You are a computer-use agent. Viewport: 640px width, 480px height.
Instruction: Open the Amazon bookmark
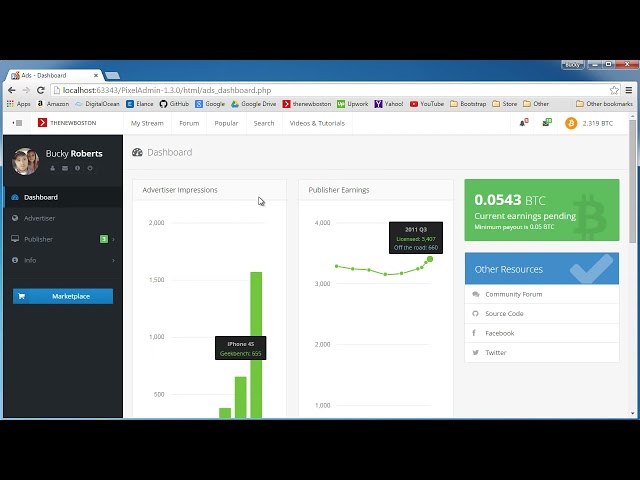(53, 104)
